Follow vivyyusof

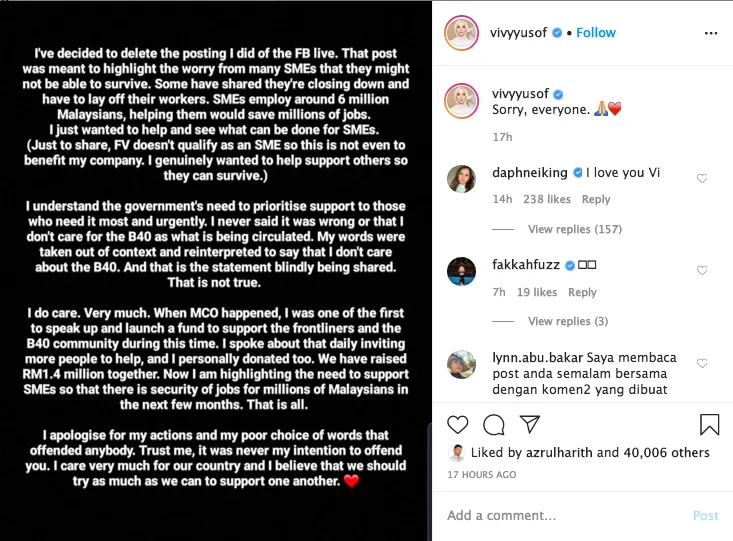pyautogui.click(x=596, y=32)
